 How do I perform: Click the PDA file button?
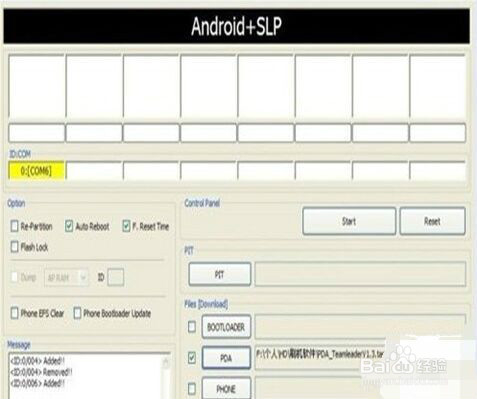tap(226, 358)
